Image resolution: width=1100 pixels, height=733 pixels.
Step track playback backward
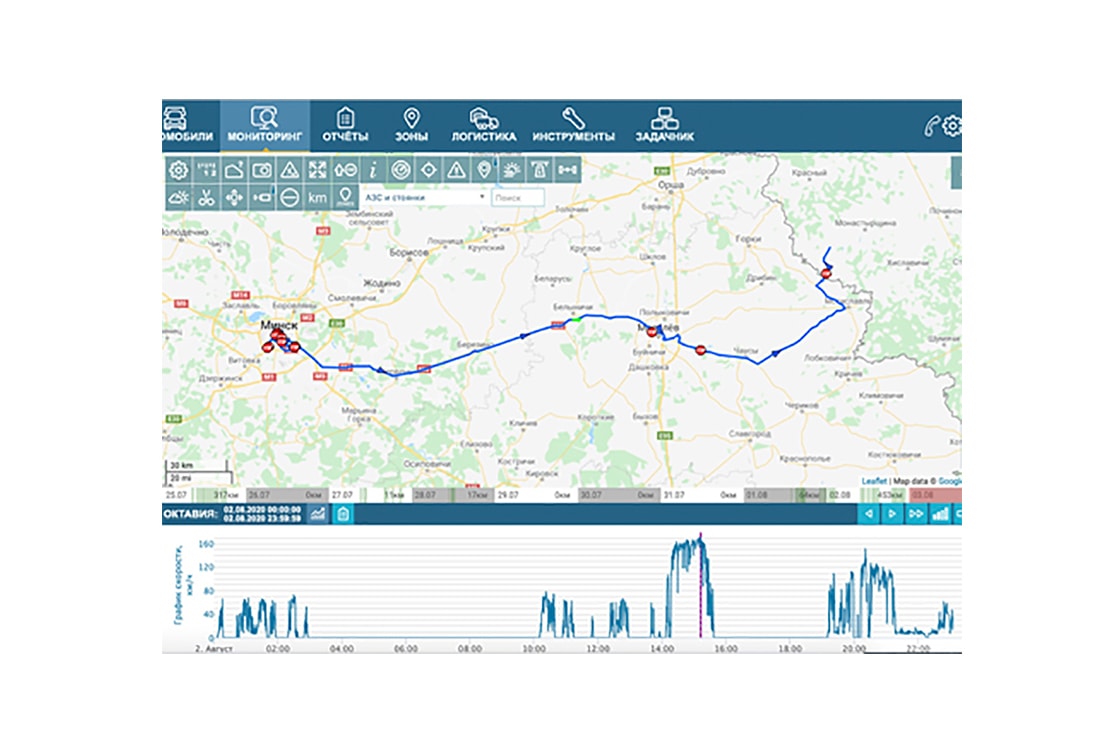(x=868, y=514)
